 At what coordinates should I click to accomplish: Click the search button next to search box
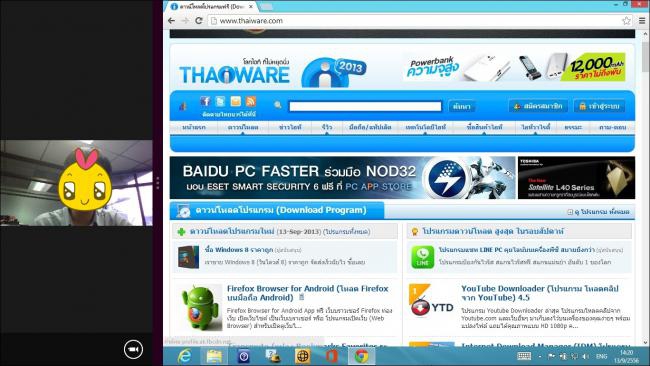tap(462, 106)
